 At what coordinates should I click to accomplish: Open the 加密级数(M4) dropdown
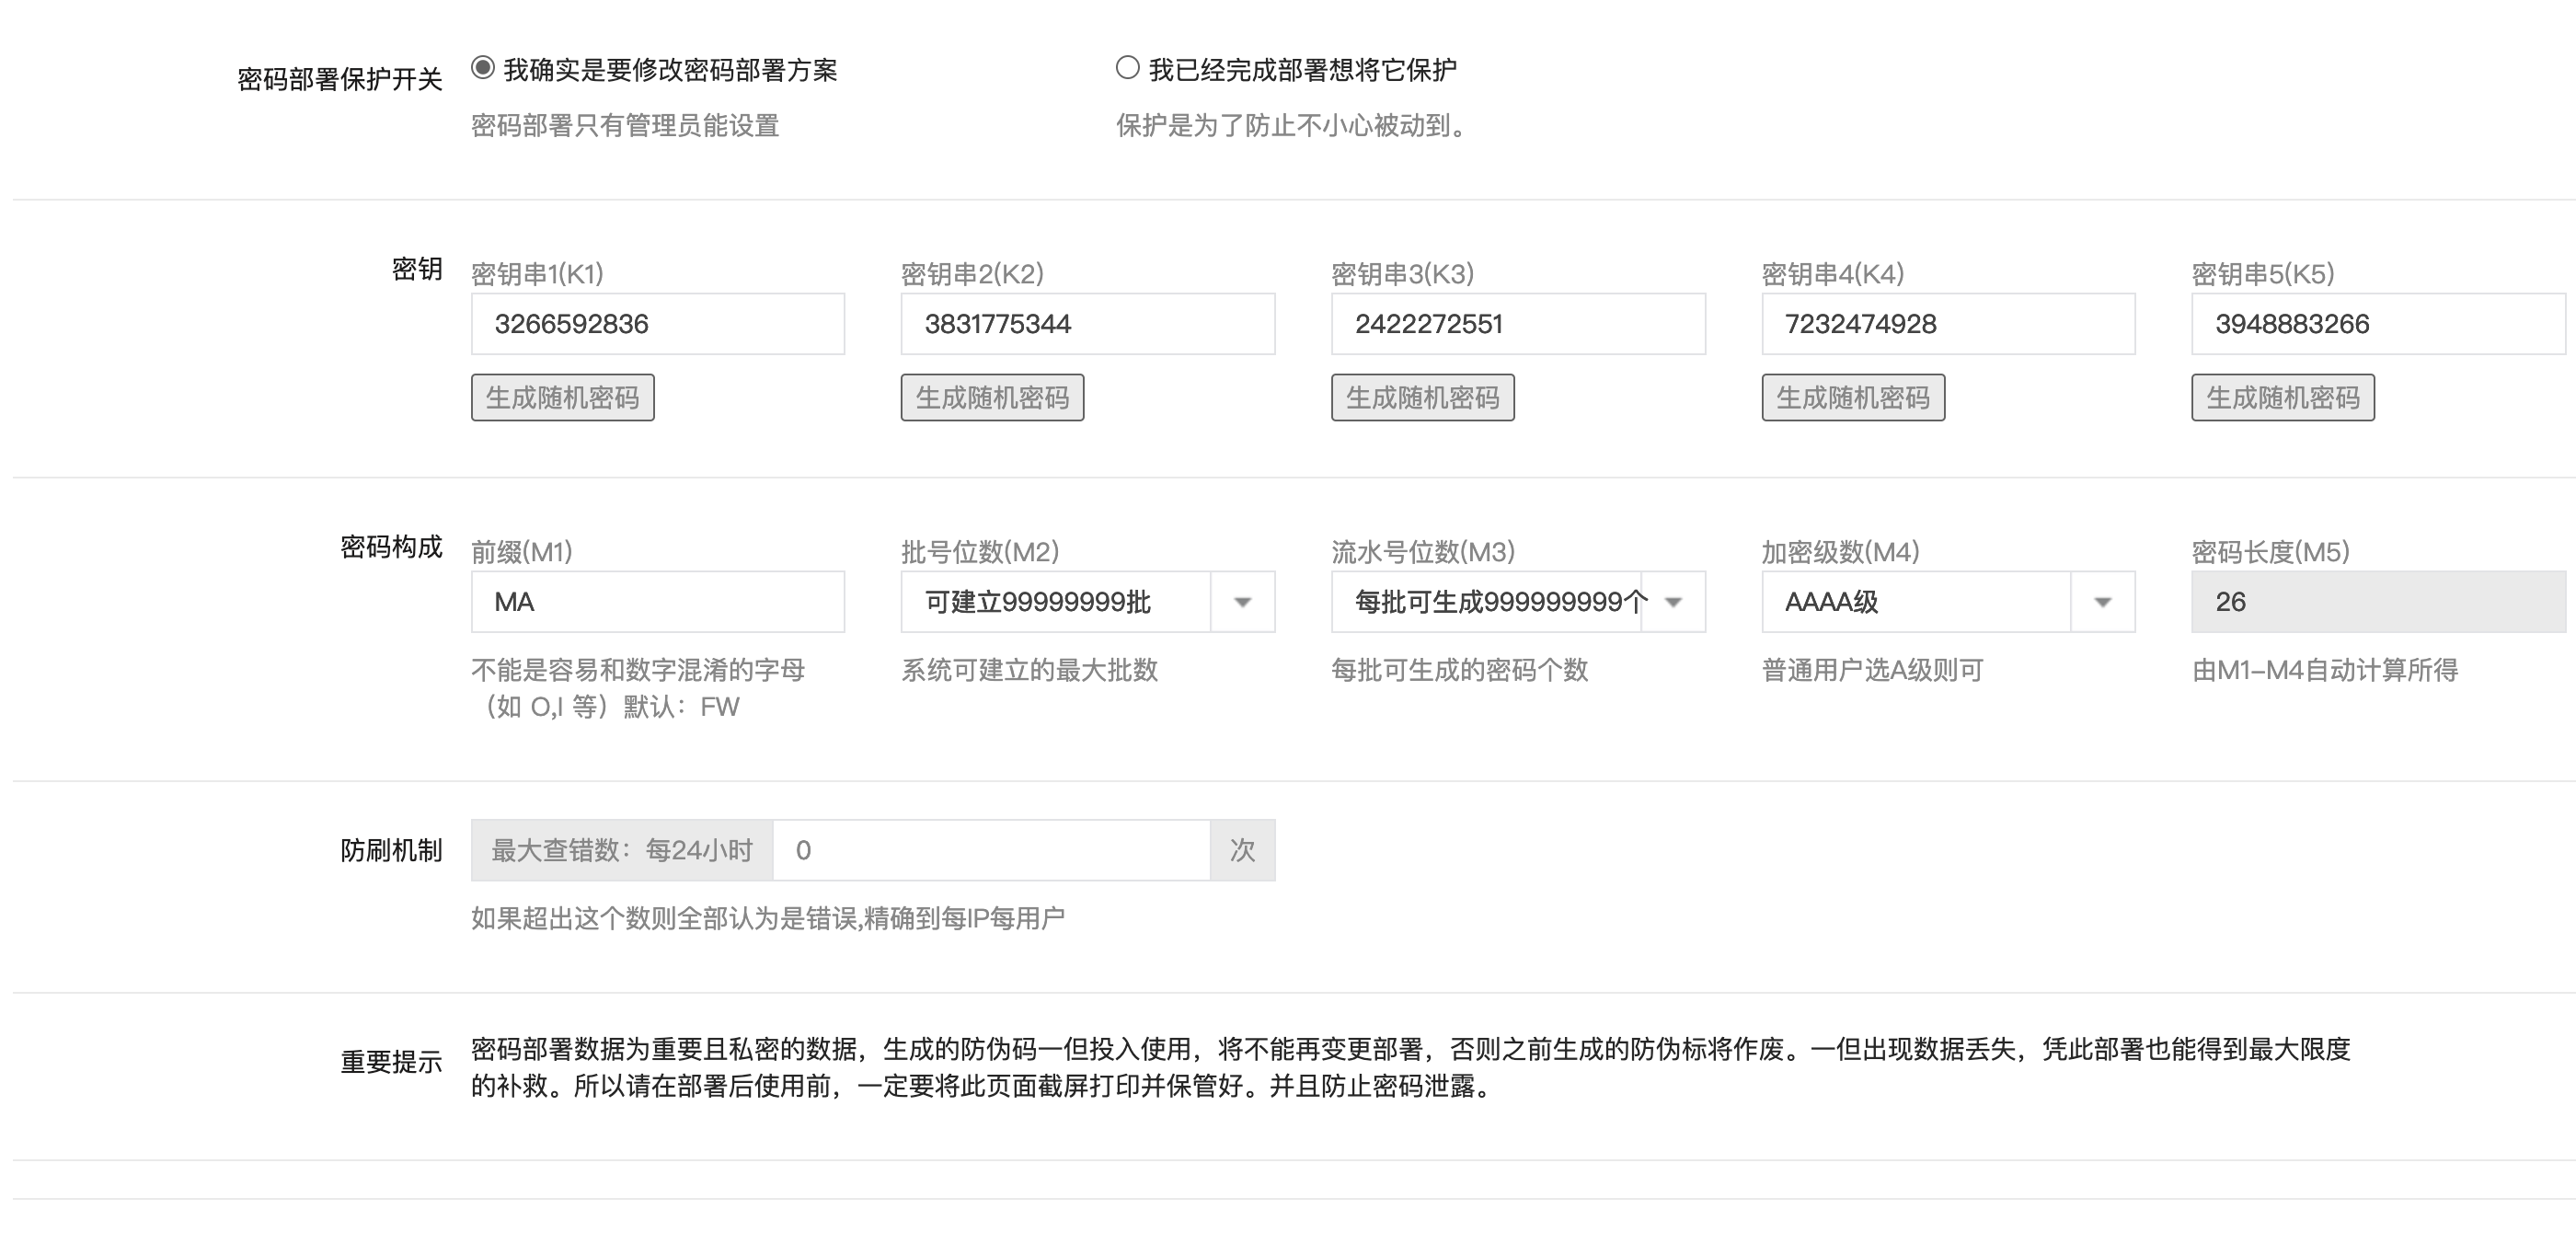coord(1948,602)
